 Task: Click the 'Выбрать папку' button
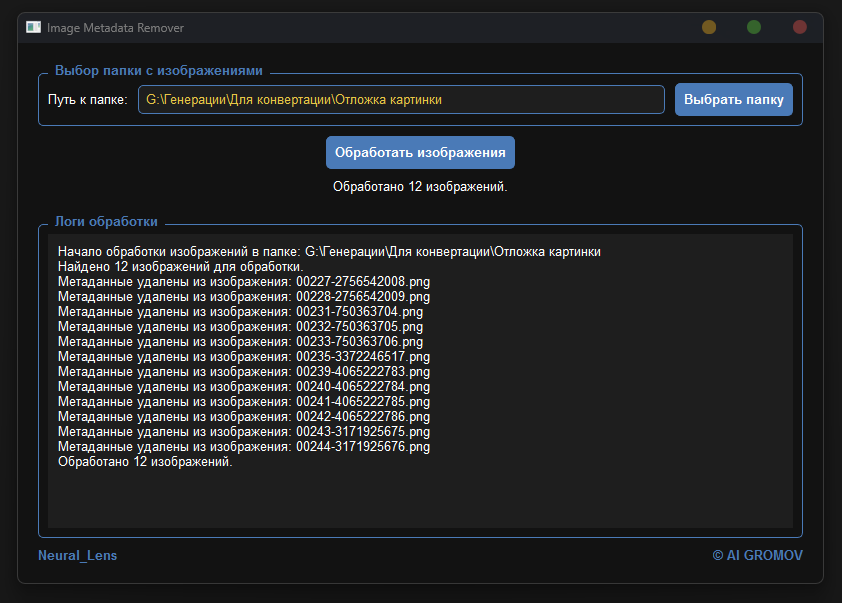click(734, 99)
